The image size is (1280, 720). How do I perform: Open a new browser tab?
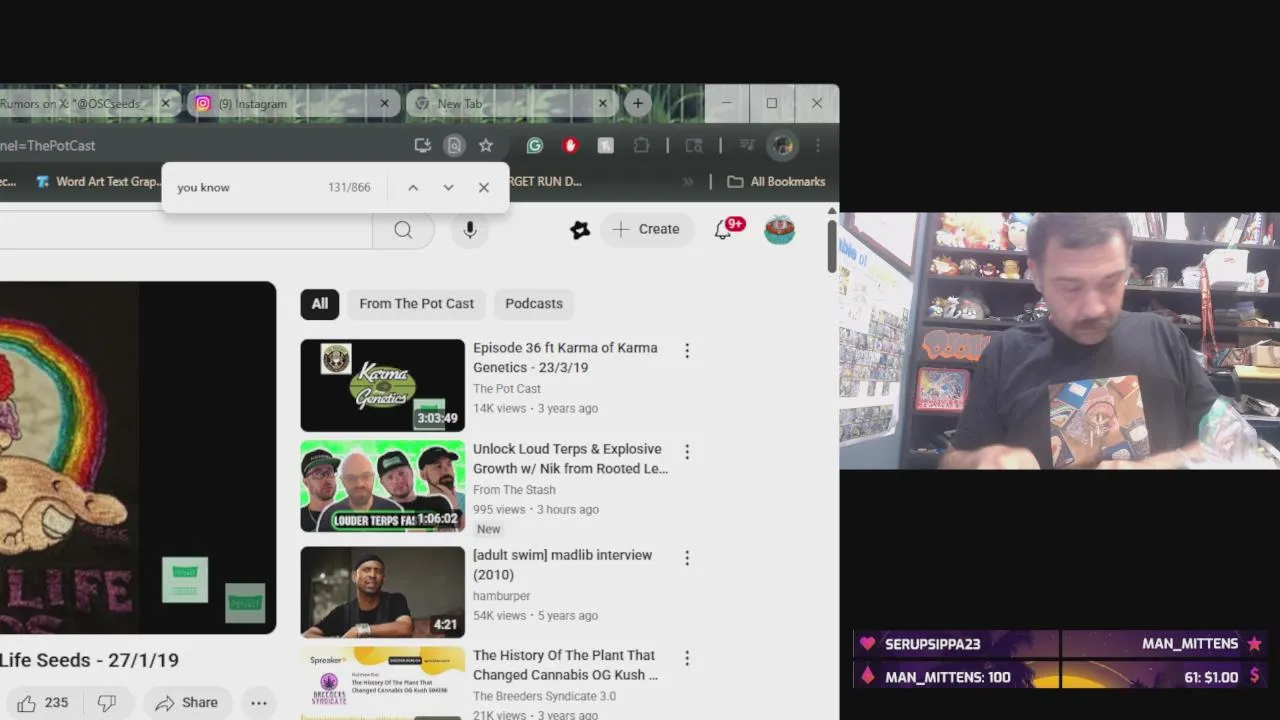[x=638, y=104]
